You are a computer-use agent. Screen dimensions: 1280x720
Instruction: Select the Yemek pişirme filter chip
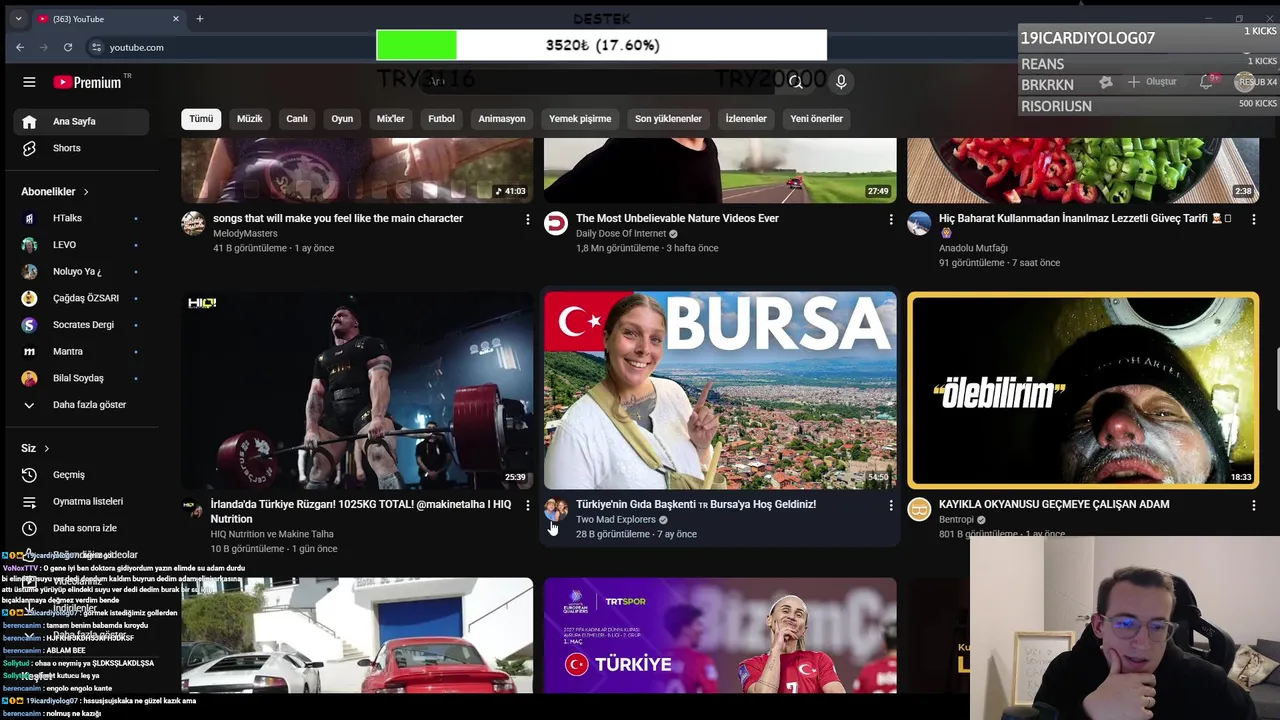click(x=580, y=118)
